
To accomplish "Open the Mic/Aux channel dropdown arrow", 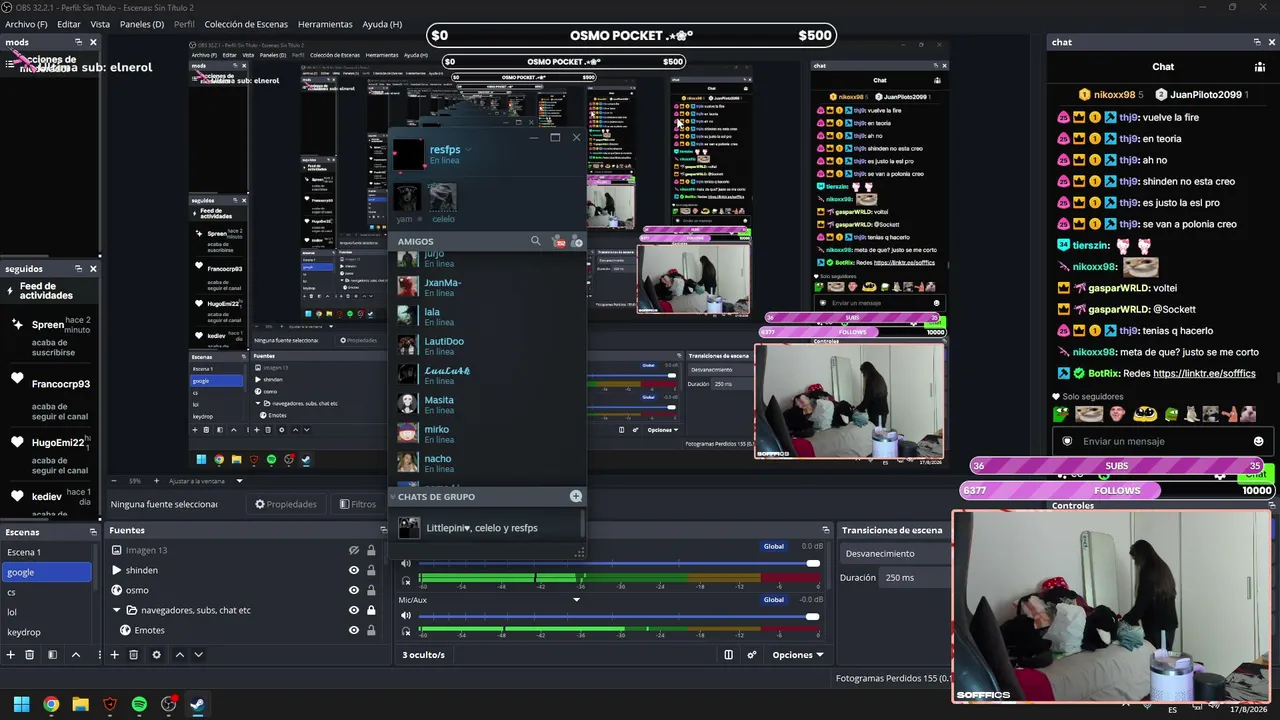I will point(576,600).
